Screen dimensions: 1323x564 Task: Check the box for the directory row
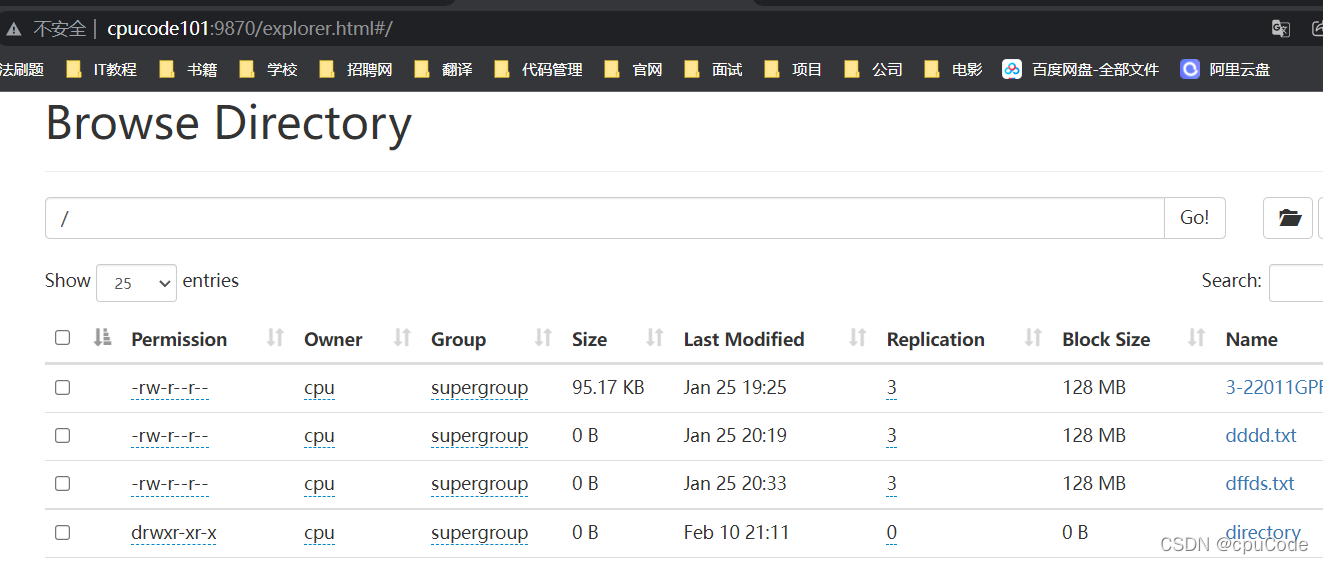[x=62, y=532]
